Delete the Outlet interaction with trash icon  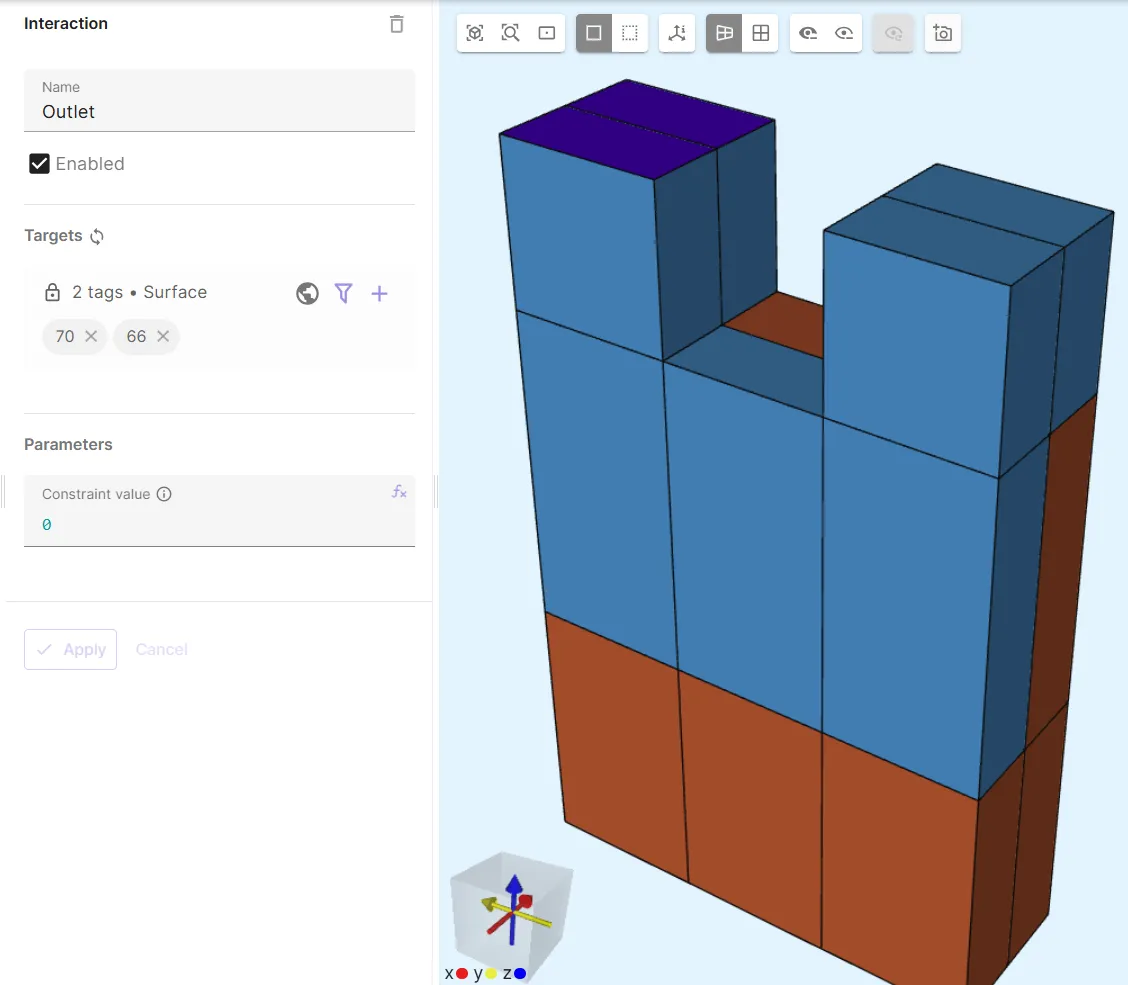397,24
